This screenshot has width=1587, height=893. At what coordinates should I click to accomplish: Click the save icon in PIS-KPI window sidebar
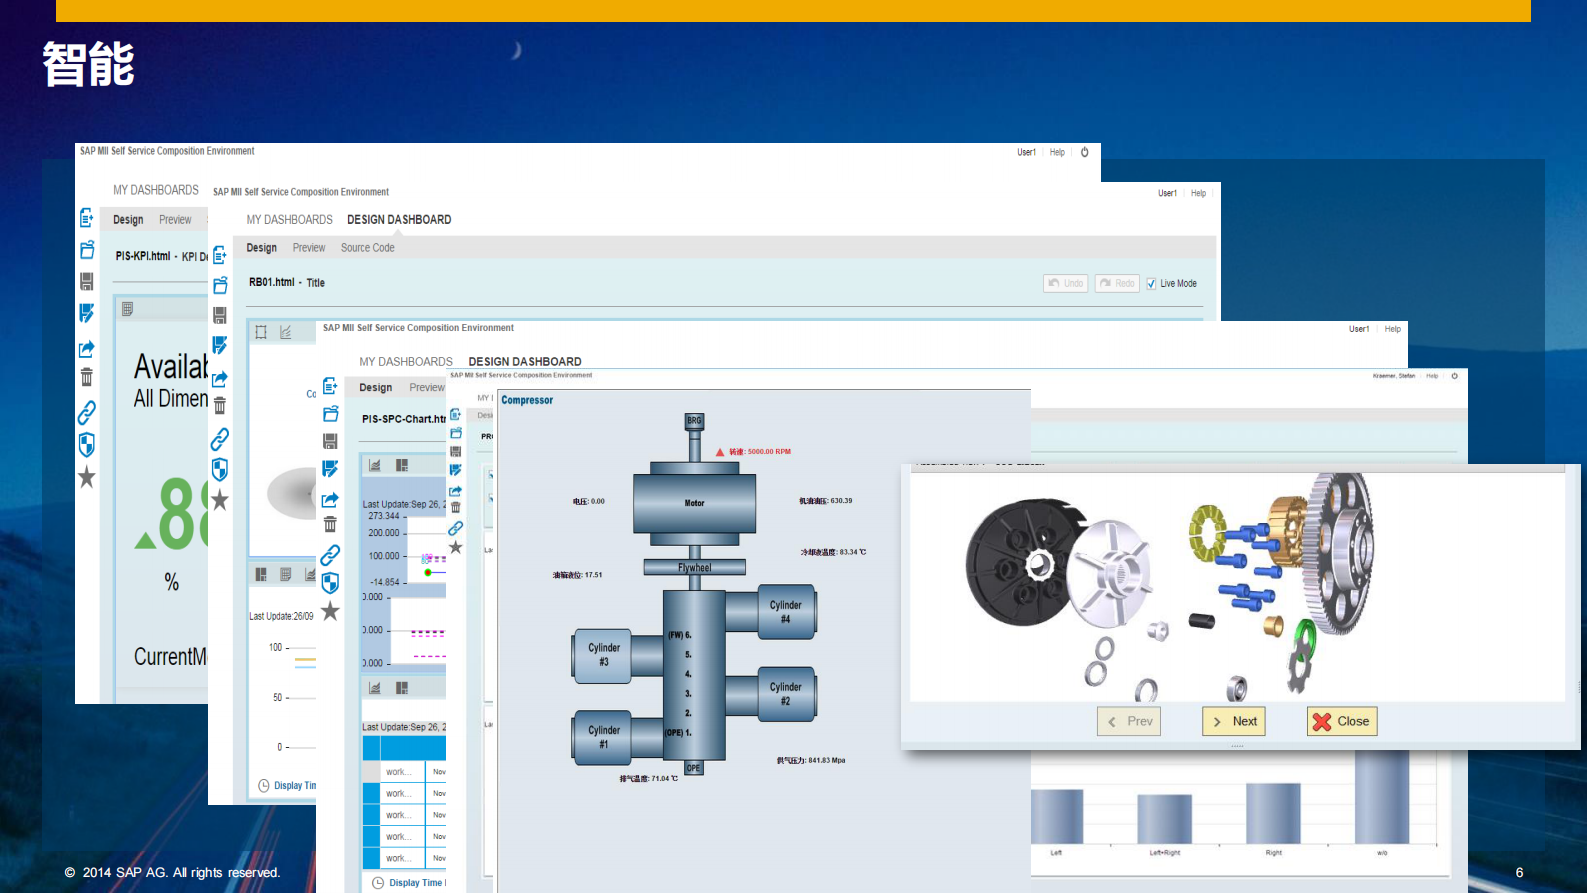[x=87, y=282]
